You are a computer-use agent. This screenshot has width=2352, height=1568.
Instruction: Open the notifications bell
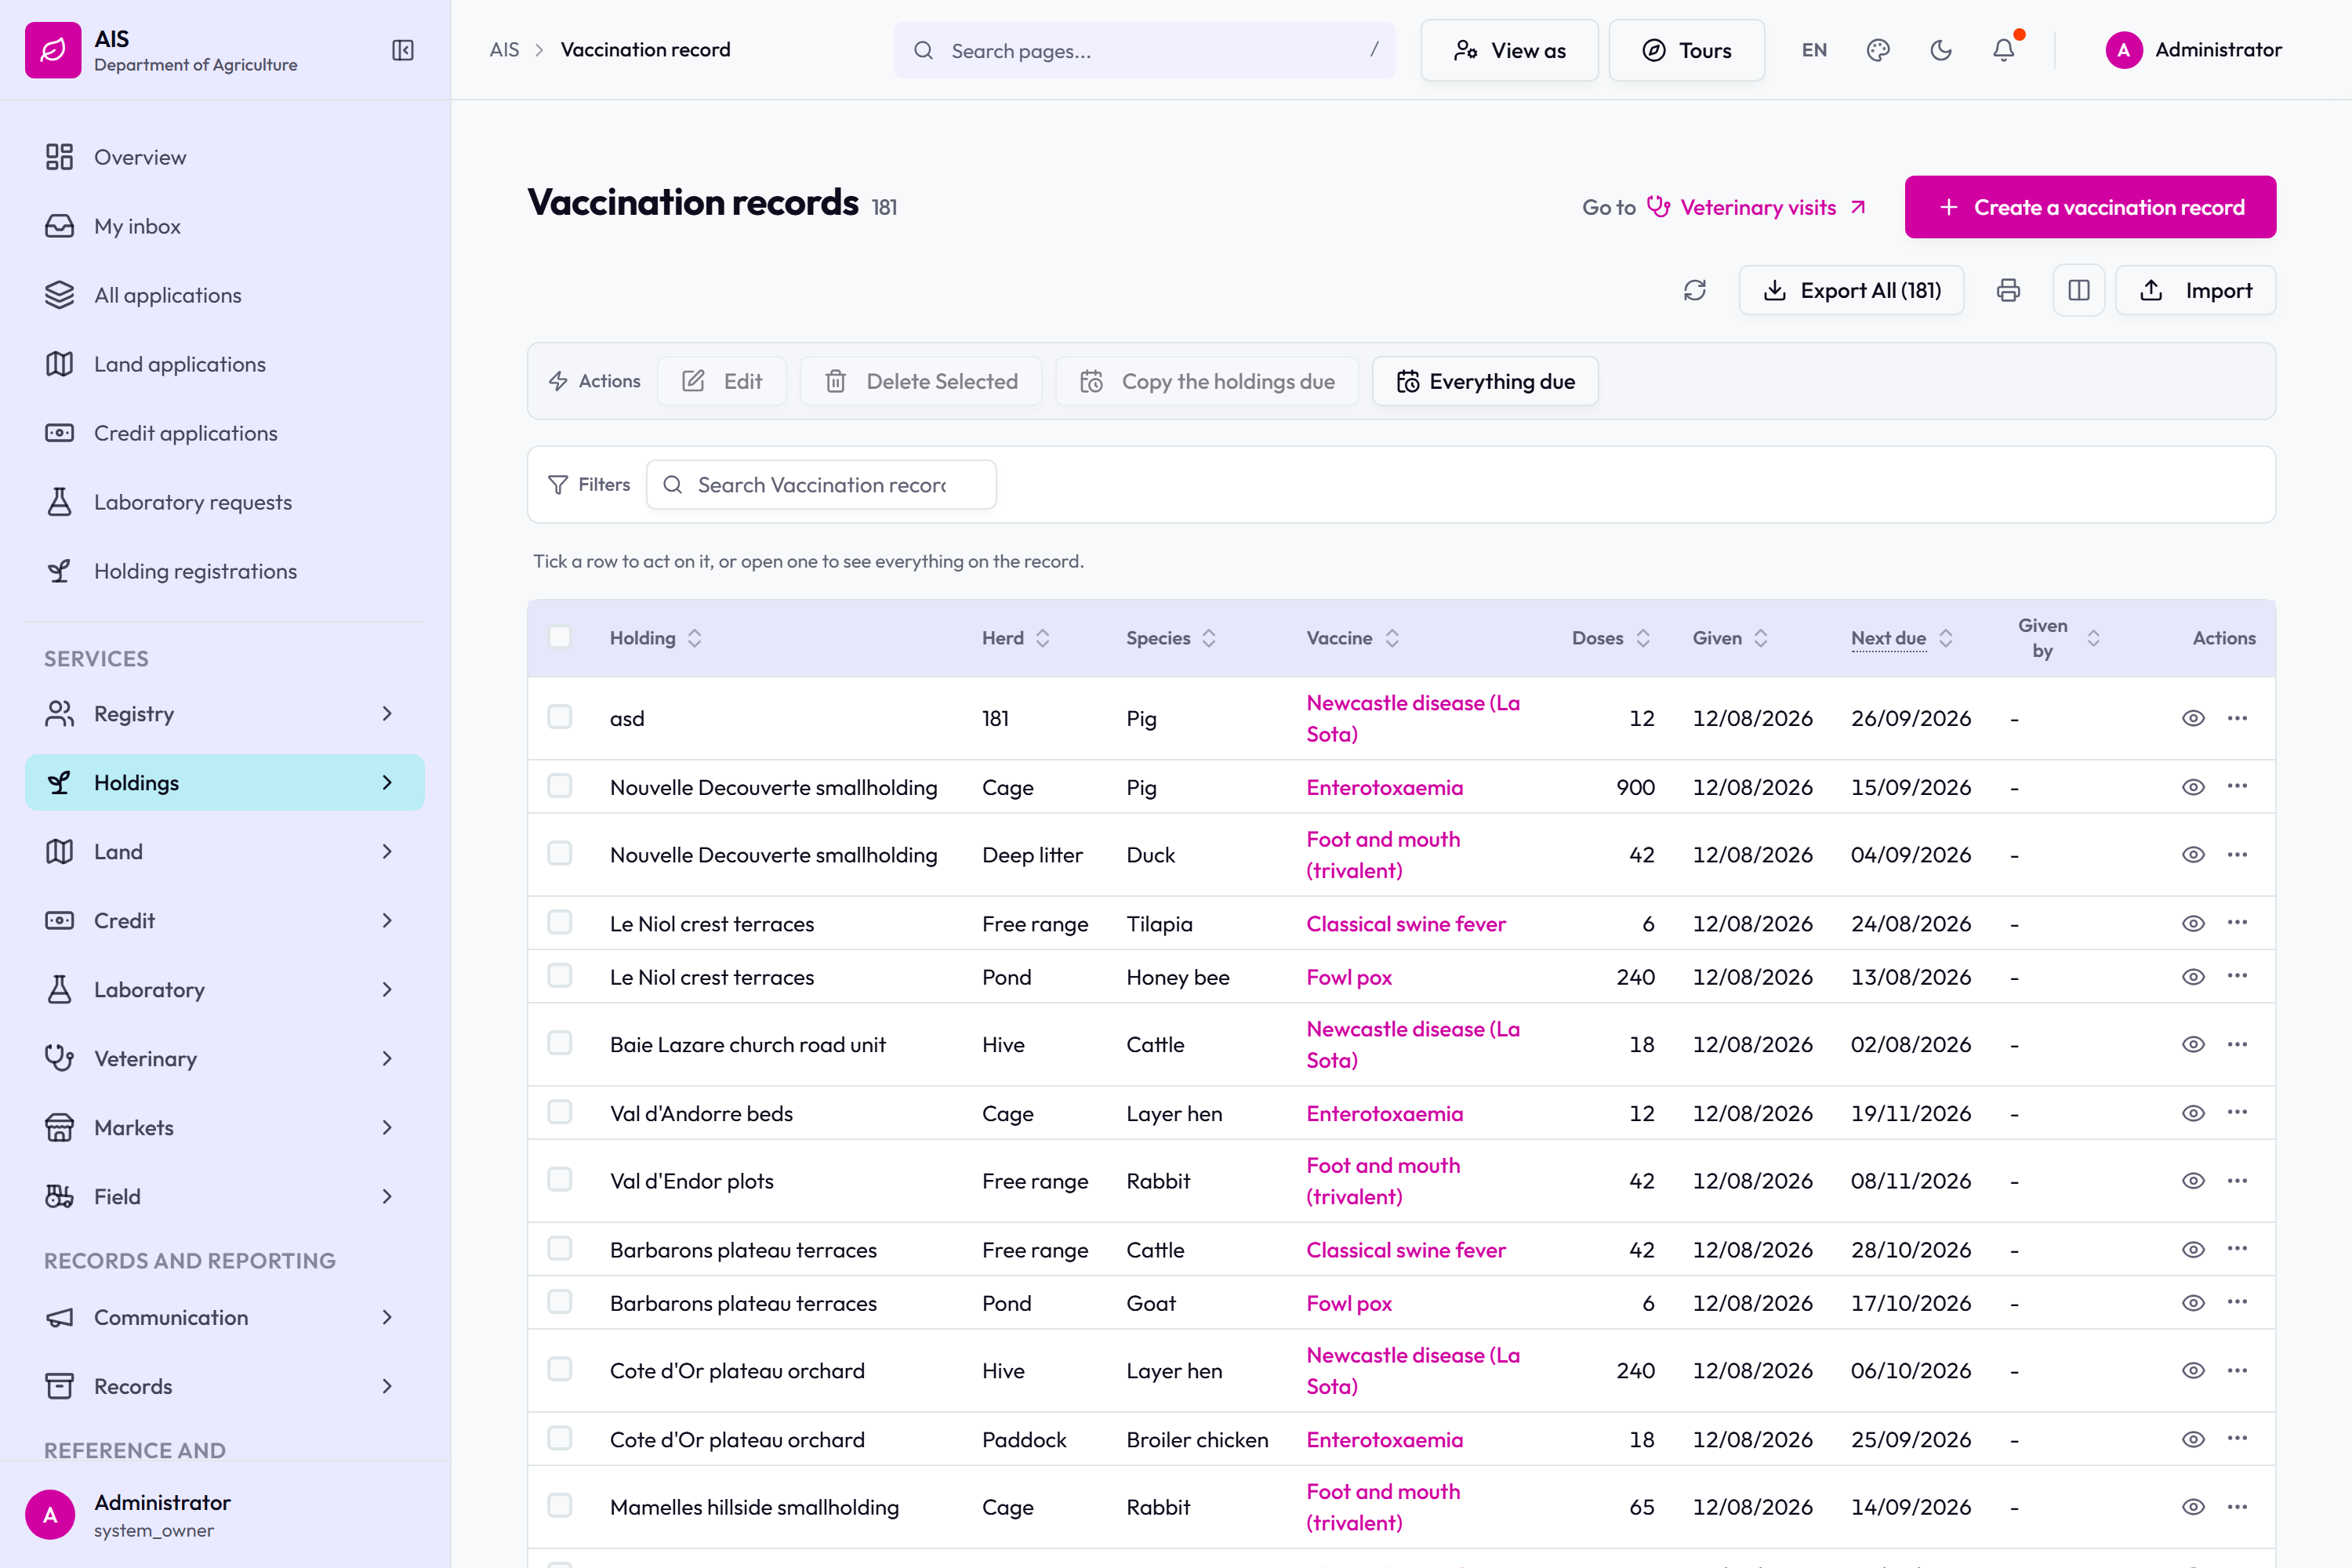click(2004, 50)
